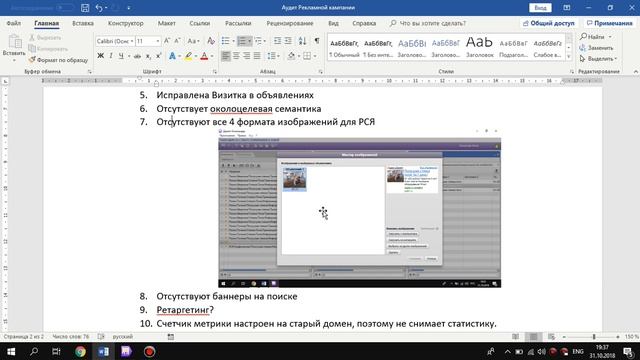Image resolution: width=640 pixels, height=360 pixels.
Task: Click the shading paint bucket icon
Action: point(291,56)
